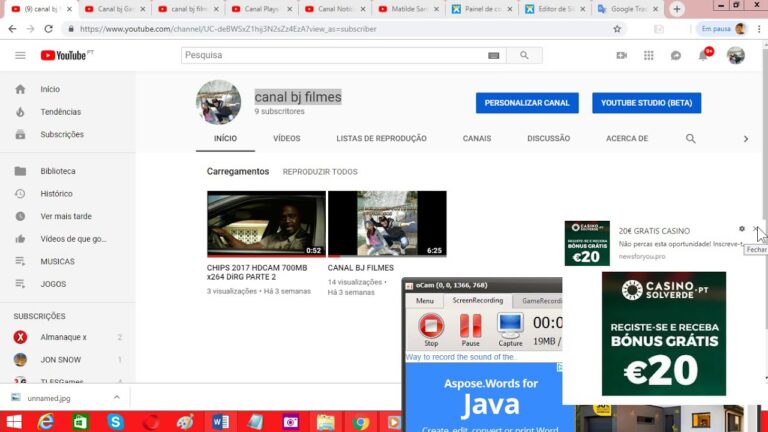Image resolution: width=768 pixels, height=432 pixels.
Task: Open the ACERCA DE tab
Action: [626, 139]
